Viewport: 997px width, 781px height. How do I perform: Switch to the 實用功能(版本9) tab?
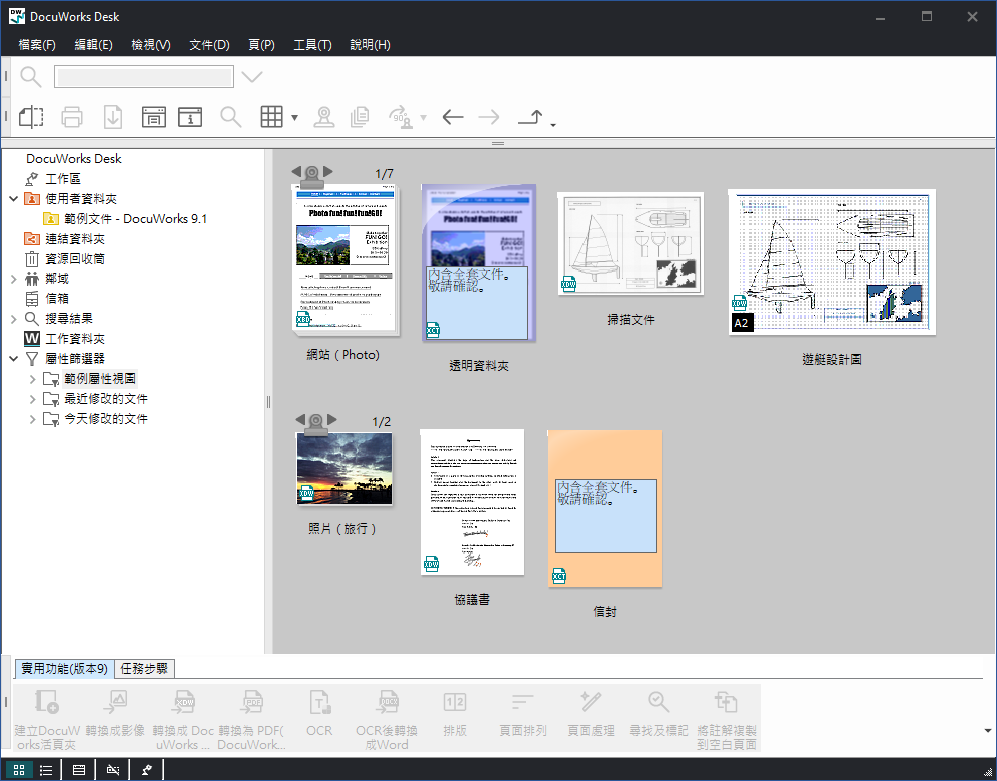tap(64, 668)
